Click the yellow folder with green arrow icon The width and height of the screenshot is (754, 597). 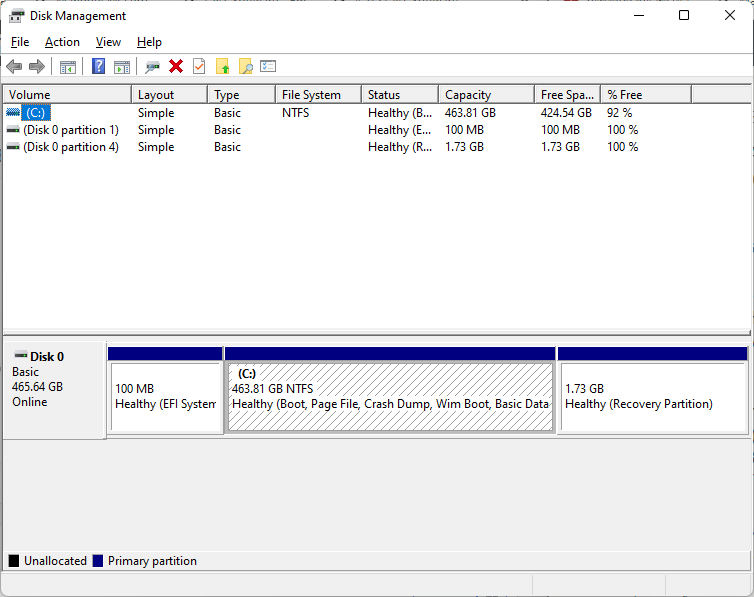tap(223, 66)
